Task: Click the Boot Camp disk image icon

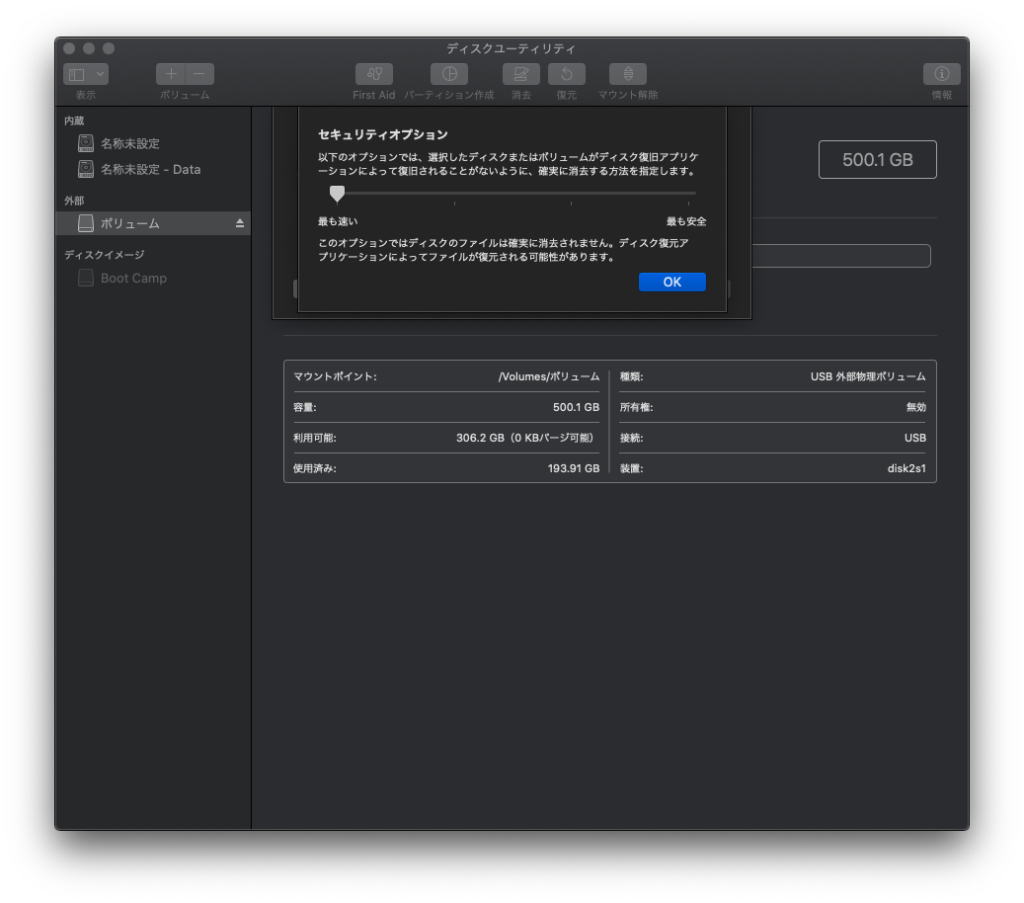Action: 86,278
